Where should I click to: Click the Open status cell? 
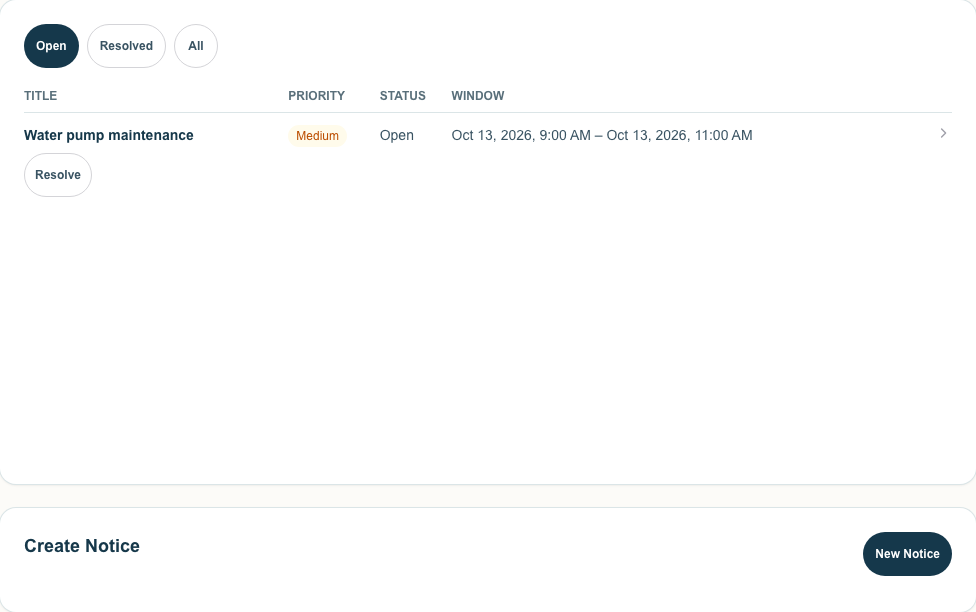point(396,135)
